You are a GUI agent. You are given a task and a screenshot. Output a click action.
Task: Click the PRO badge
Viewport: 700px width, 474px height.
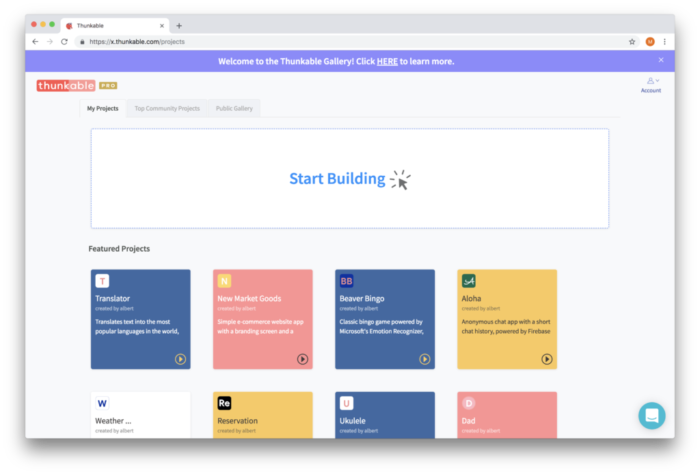click(x=108, y=86)
